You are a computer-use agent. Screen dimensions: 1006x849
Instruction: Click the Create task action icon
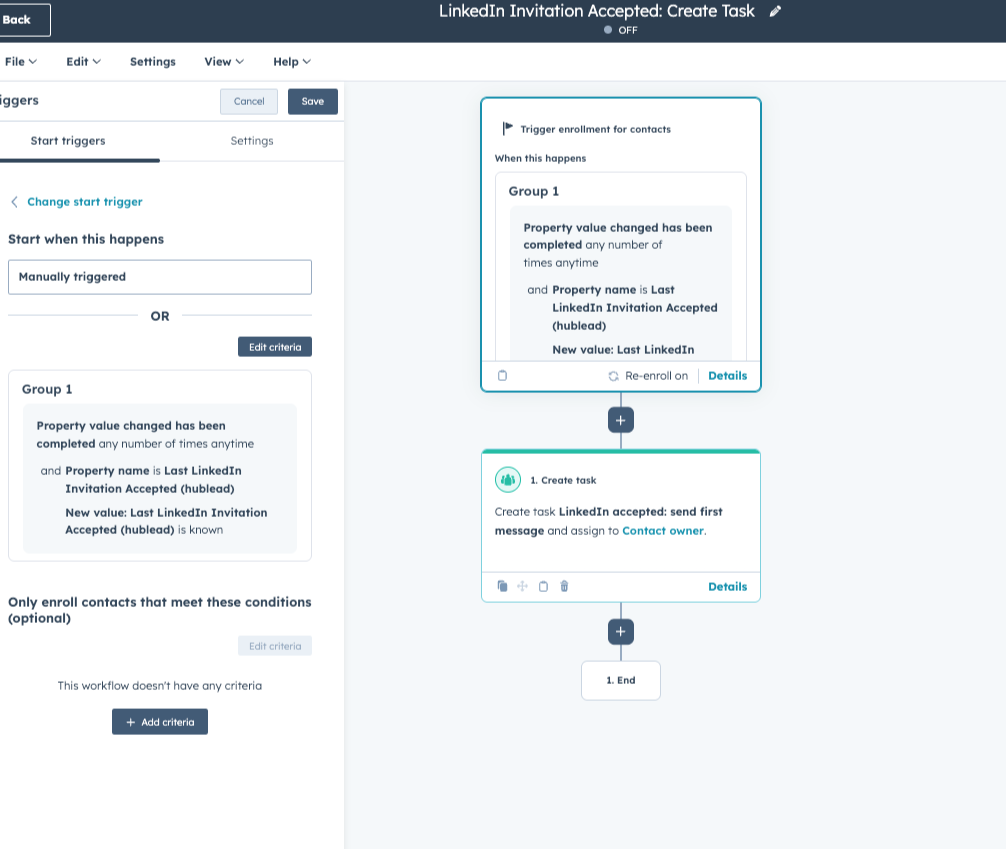tap(507, 479)
